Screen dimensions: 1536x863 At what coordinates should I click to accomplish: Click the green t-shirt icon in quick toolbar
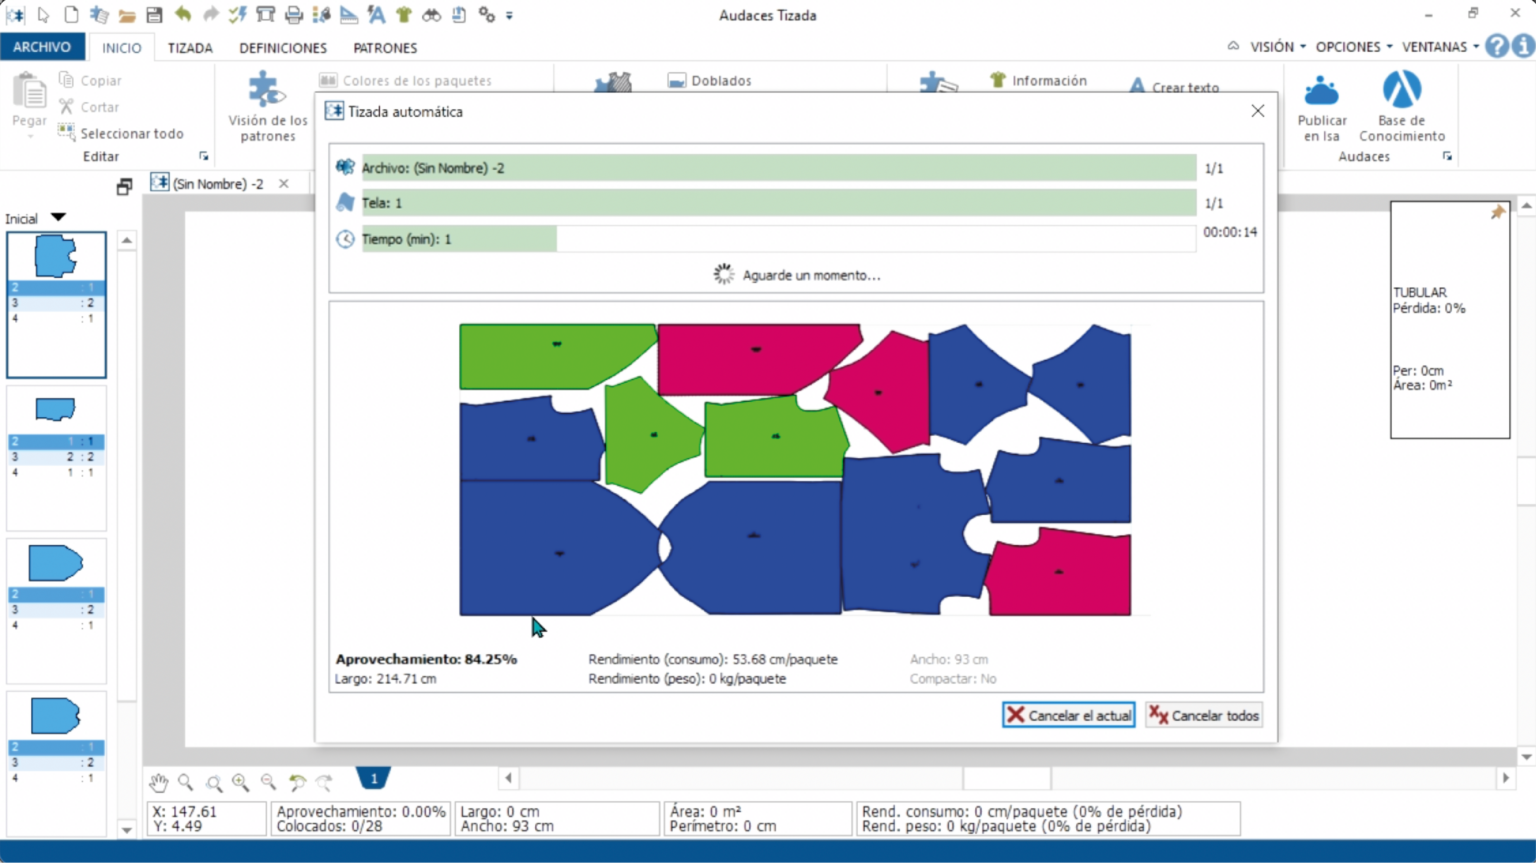[x=404, y=15]
